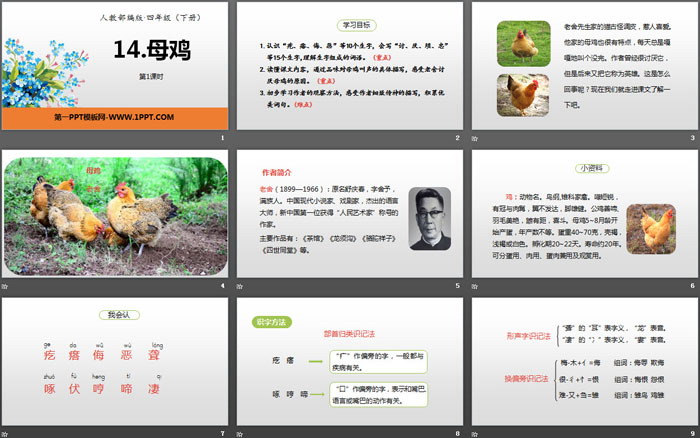Click the black-and-white portrait of 老舍
The width and height of the screenshot is (700, 438).
point(430,218)
